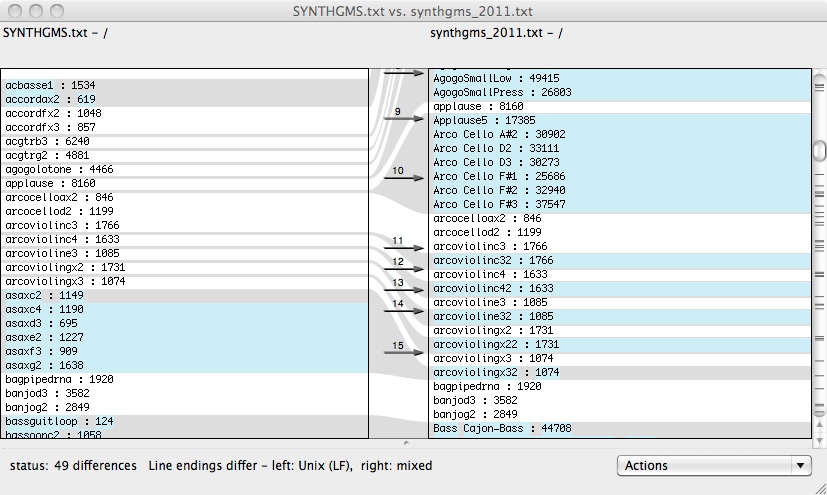Click the copy arrow for difference 14
Image resolution: width=827 pixels, height=495 pixels.
tap(403, 311)
